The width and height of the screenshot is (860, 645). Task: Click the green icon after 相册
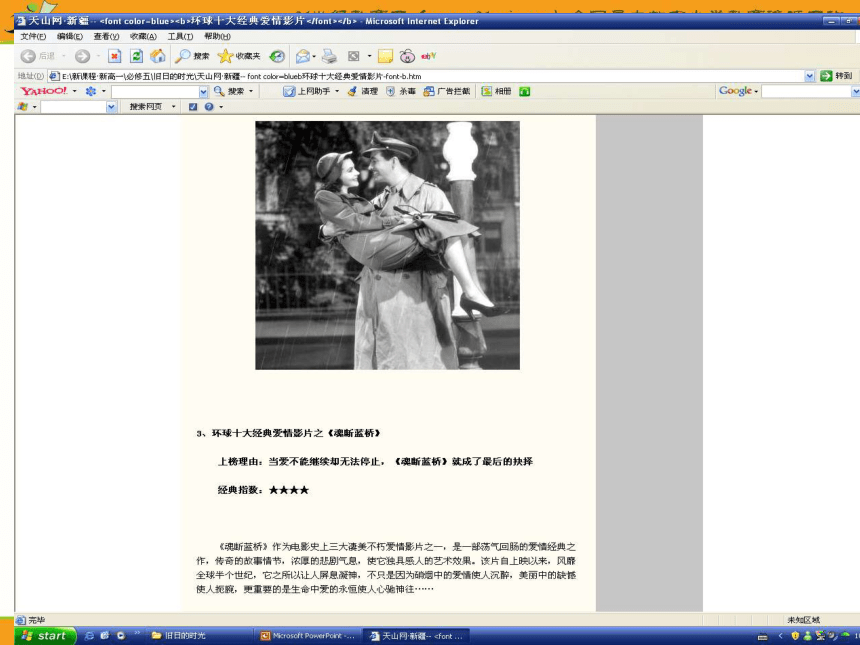tap(524, 91)
